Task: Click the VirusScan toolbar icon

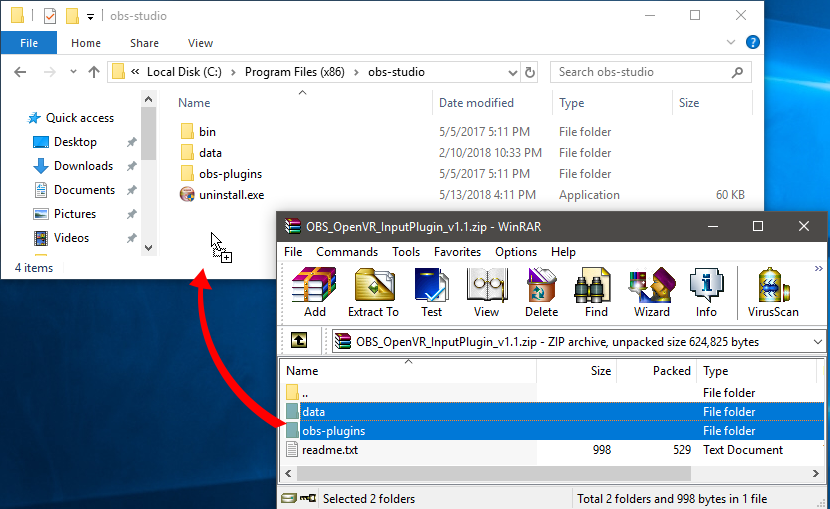Action: coord(773,292)
